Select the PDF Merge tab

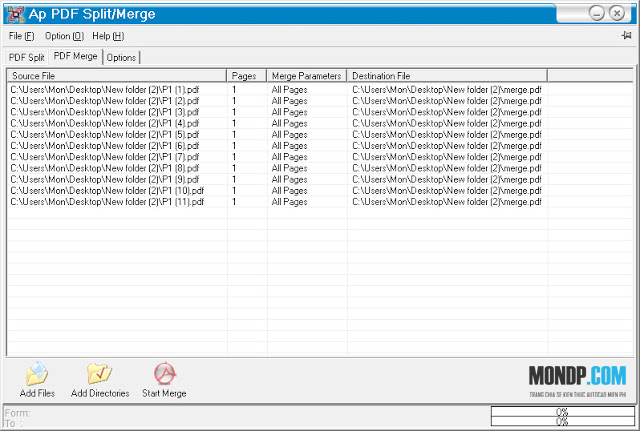coord(76,56)
